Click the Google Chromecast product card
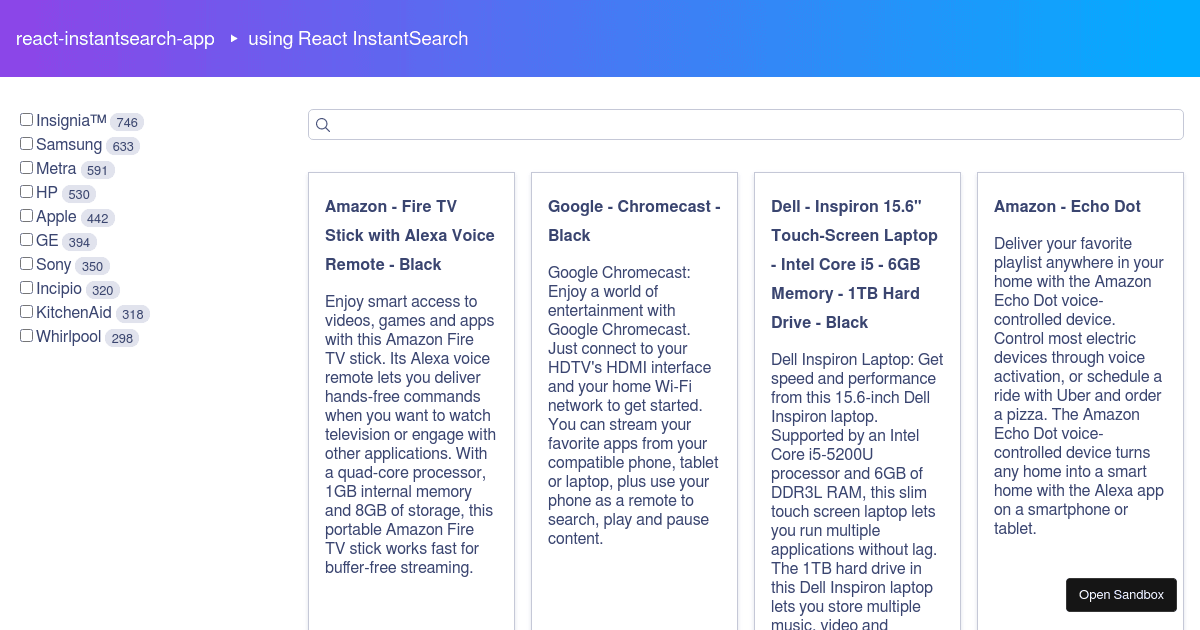Image resolution: width=1200 pixels, height=630 pixels. (x=634, y=400)
